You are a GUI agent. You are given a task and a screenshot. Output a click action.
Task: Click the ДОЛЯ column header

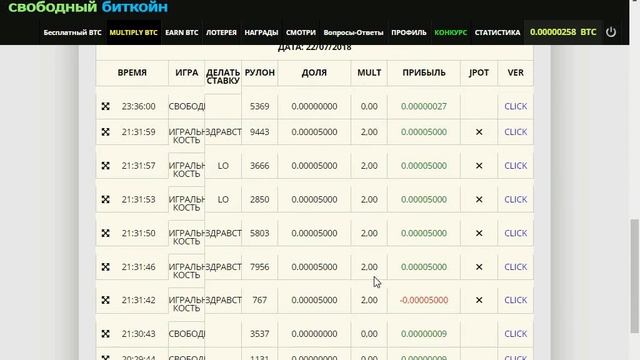[314, 73]
